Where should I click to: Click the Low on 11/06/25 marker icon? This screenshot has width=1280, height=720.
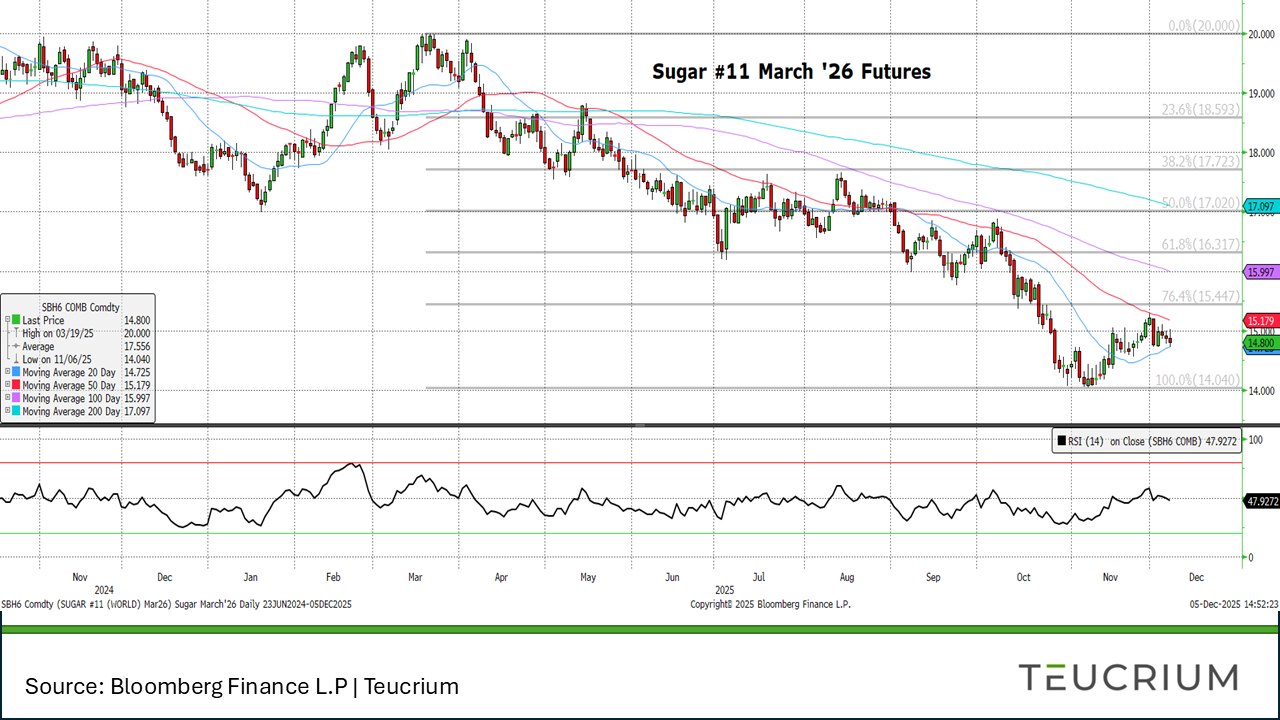click(16, 360)
